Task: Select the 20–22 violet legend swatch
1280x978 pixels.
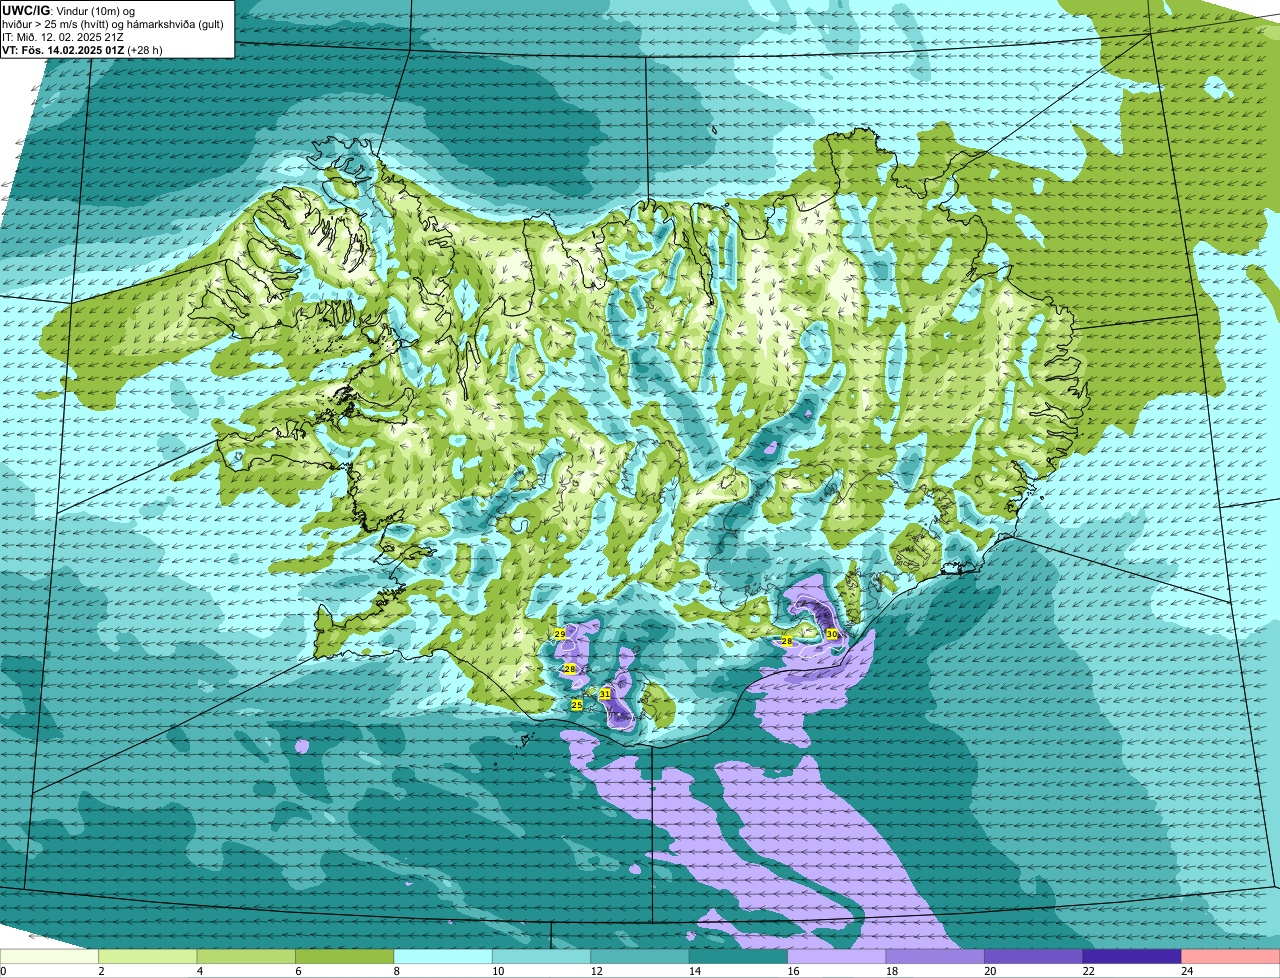Action: (1034, 956)
